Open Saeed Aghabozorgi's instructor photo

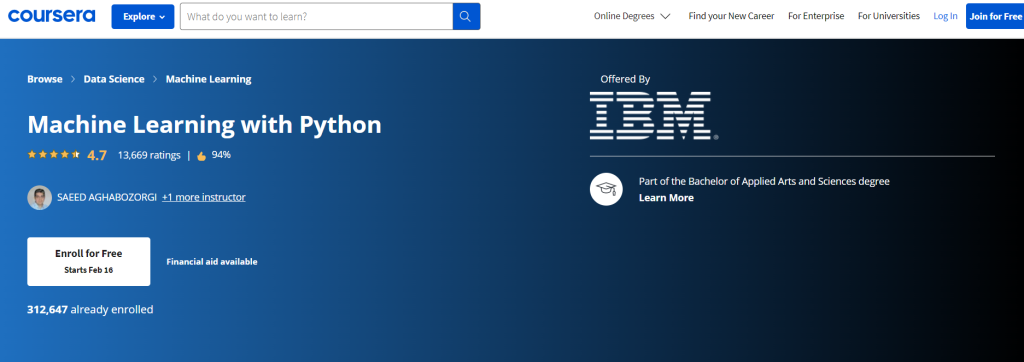point(39,197)
